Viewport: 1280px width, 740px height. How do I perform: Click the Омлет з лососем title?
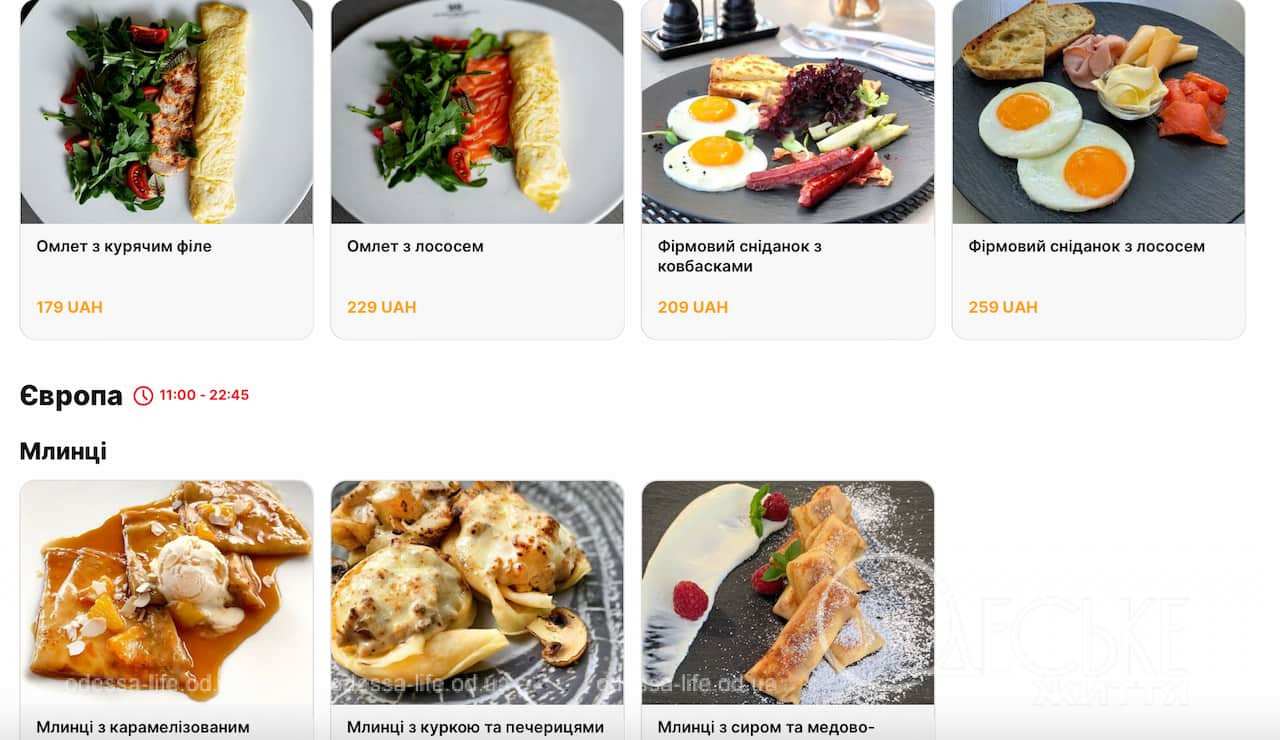[x=415, y=246]
